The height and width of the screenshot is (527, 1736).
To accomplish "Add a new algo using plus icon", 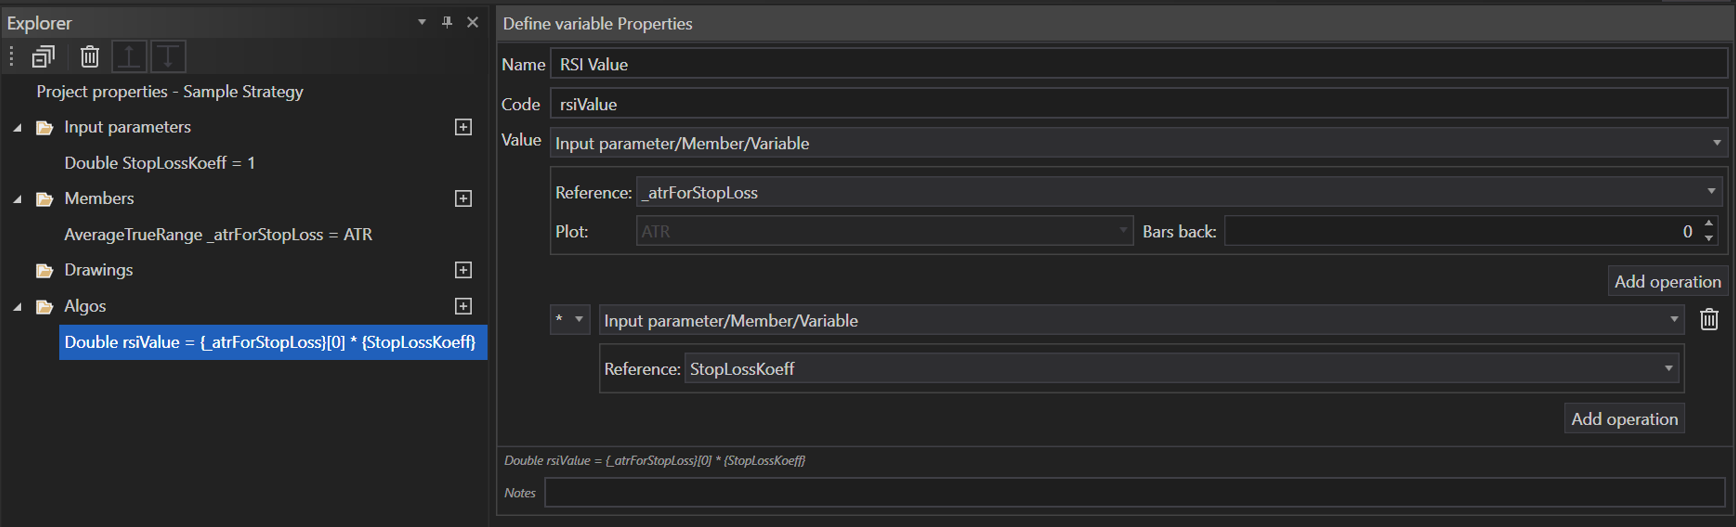I will click(x=463, y=306).
